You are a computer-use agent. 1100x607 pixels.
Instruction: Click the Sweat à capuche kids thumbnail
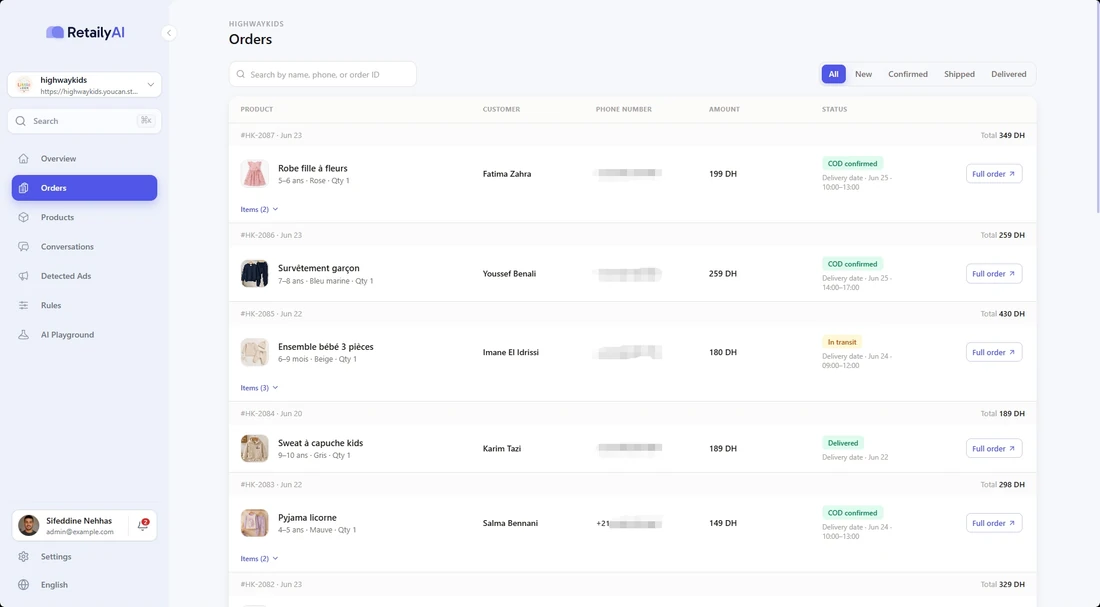255,448
